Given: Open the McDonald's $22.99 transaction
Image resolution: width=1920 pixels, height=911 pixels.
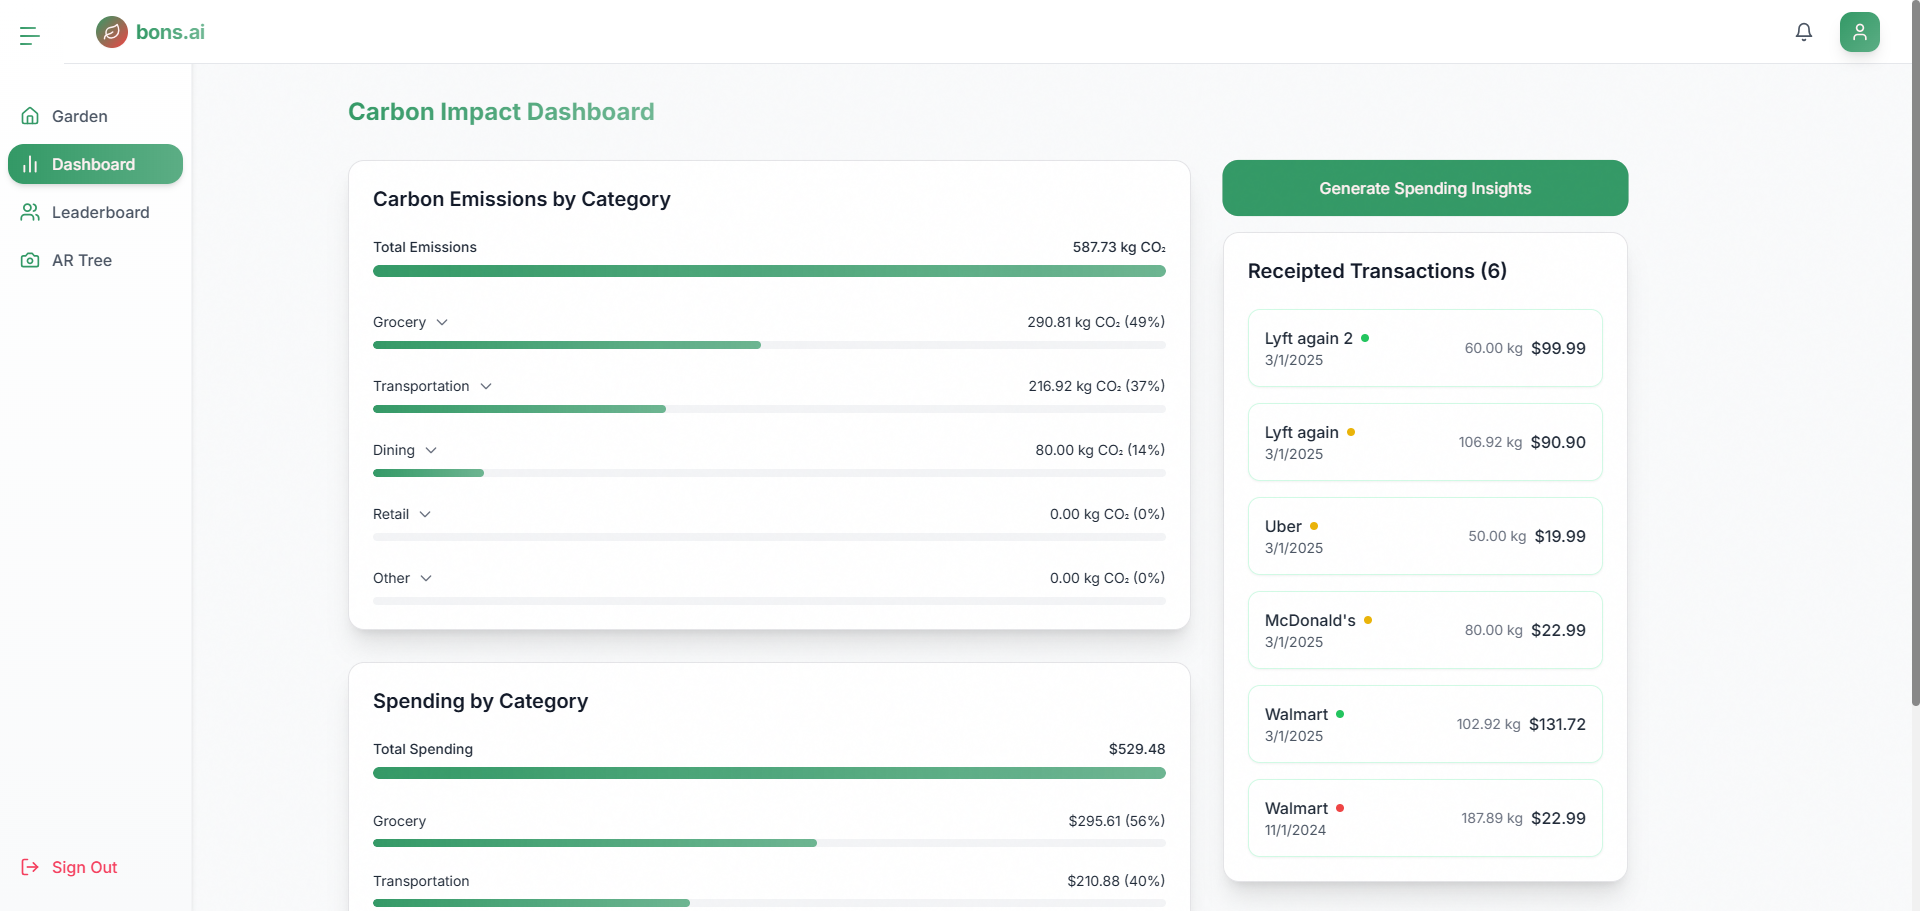Looking at the screenshot, I should click(1425, 630).
